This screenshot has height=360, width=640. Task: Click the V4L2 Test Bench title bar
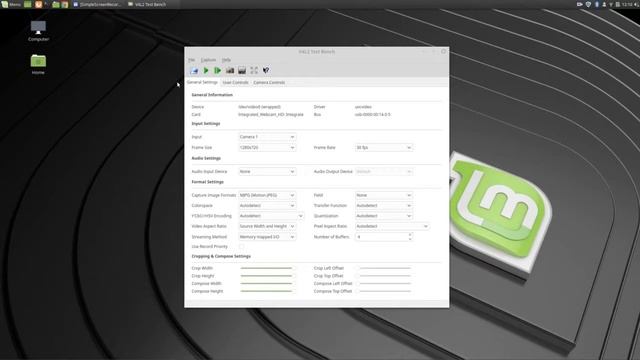(x=317, y=52)
